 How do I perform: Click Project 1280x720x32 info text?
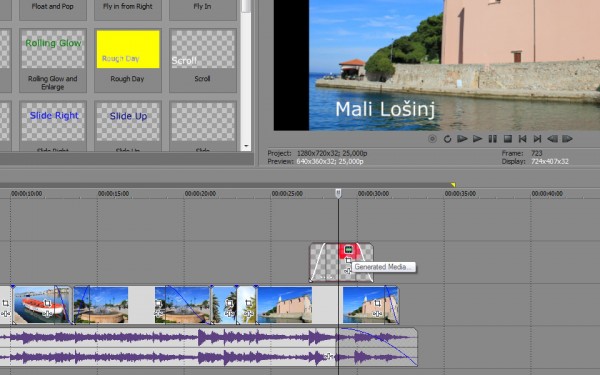coord(317,153)
